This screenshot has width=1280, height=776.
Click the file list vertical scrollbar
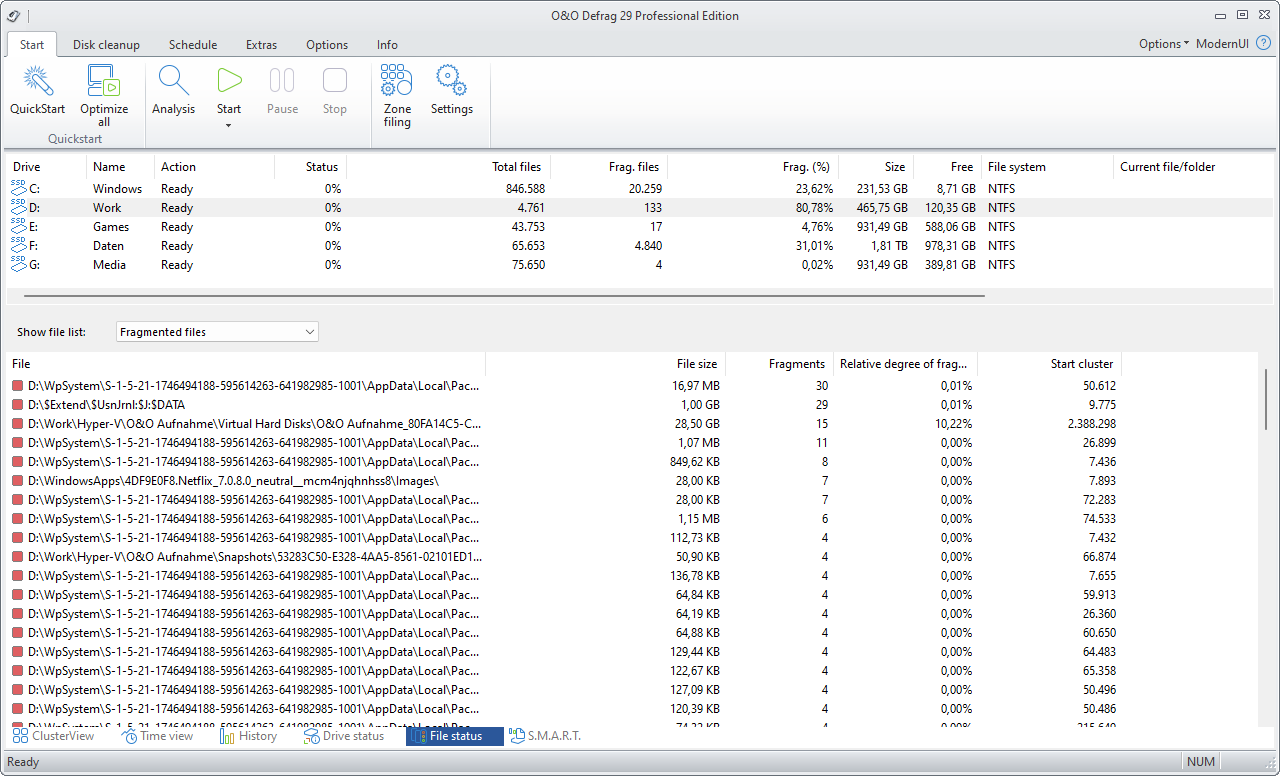coord(1266,399)
